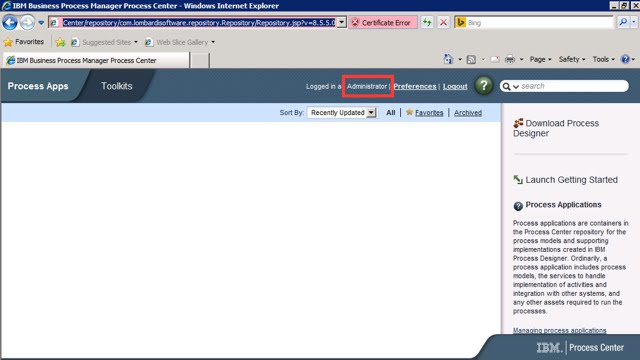Open a new blank browser tab

point(200,60)
